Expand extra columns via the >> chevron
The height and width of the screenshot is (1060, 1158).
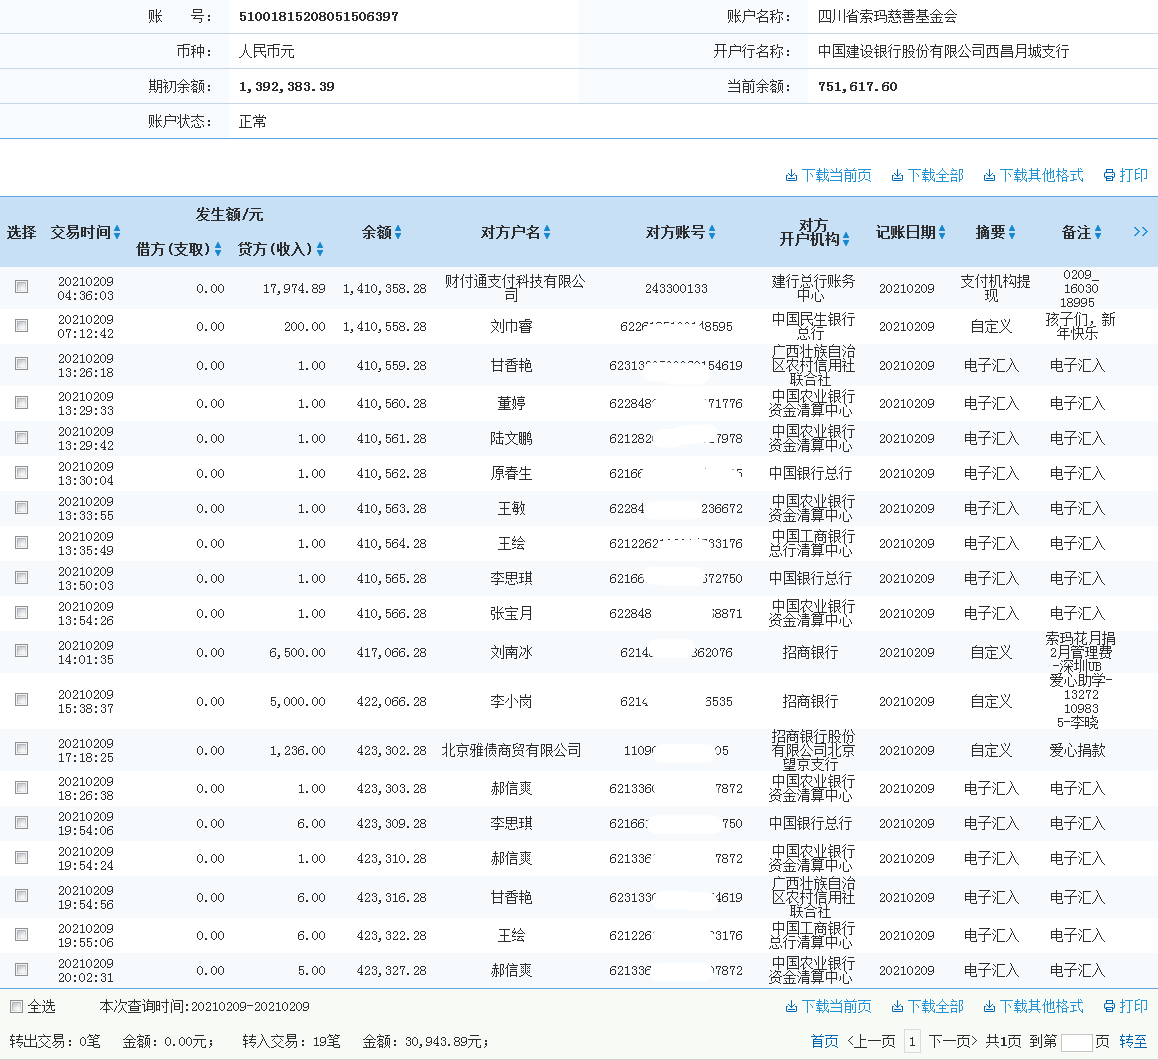1140,231
